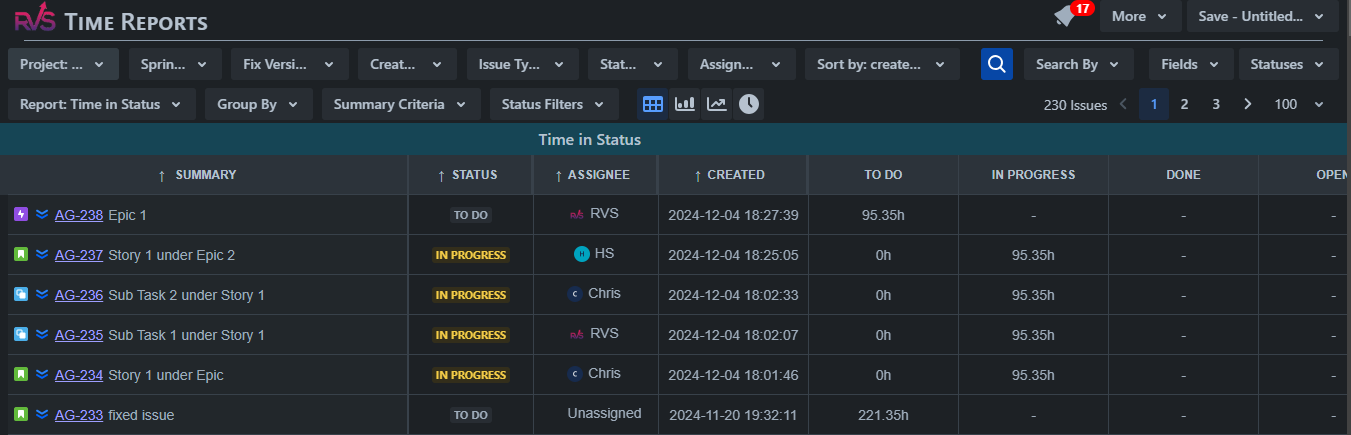
Task: Open the notifications bell
Action: click(x=1066, y=17)
